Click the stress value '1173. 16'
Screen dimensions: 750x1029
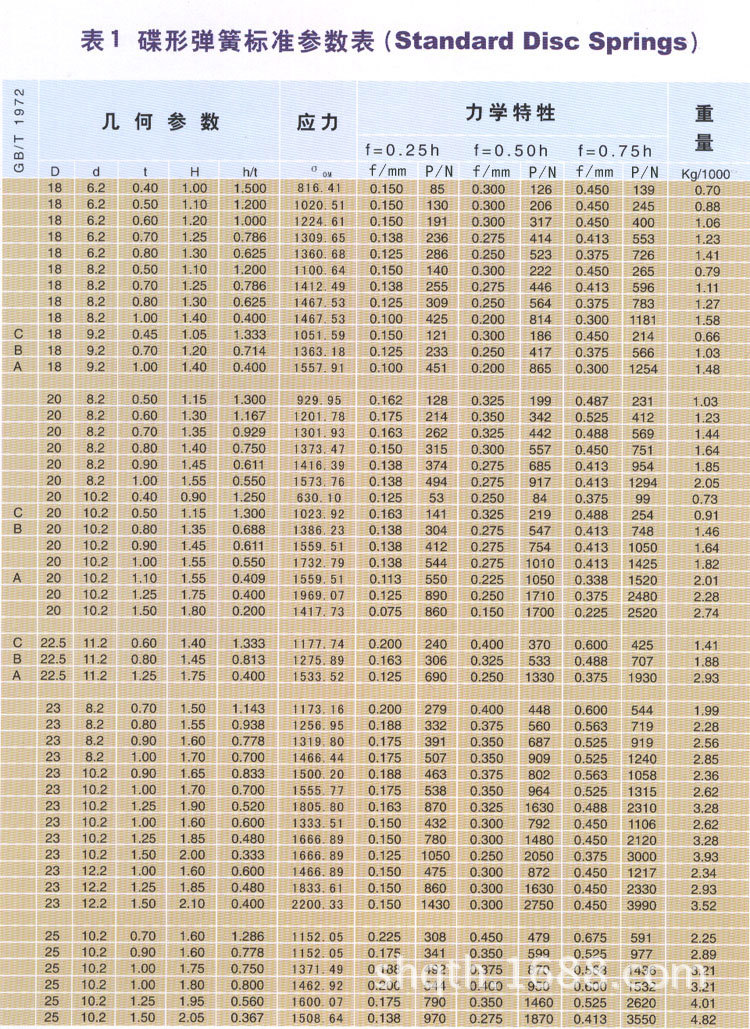pos(318,709)
